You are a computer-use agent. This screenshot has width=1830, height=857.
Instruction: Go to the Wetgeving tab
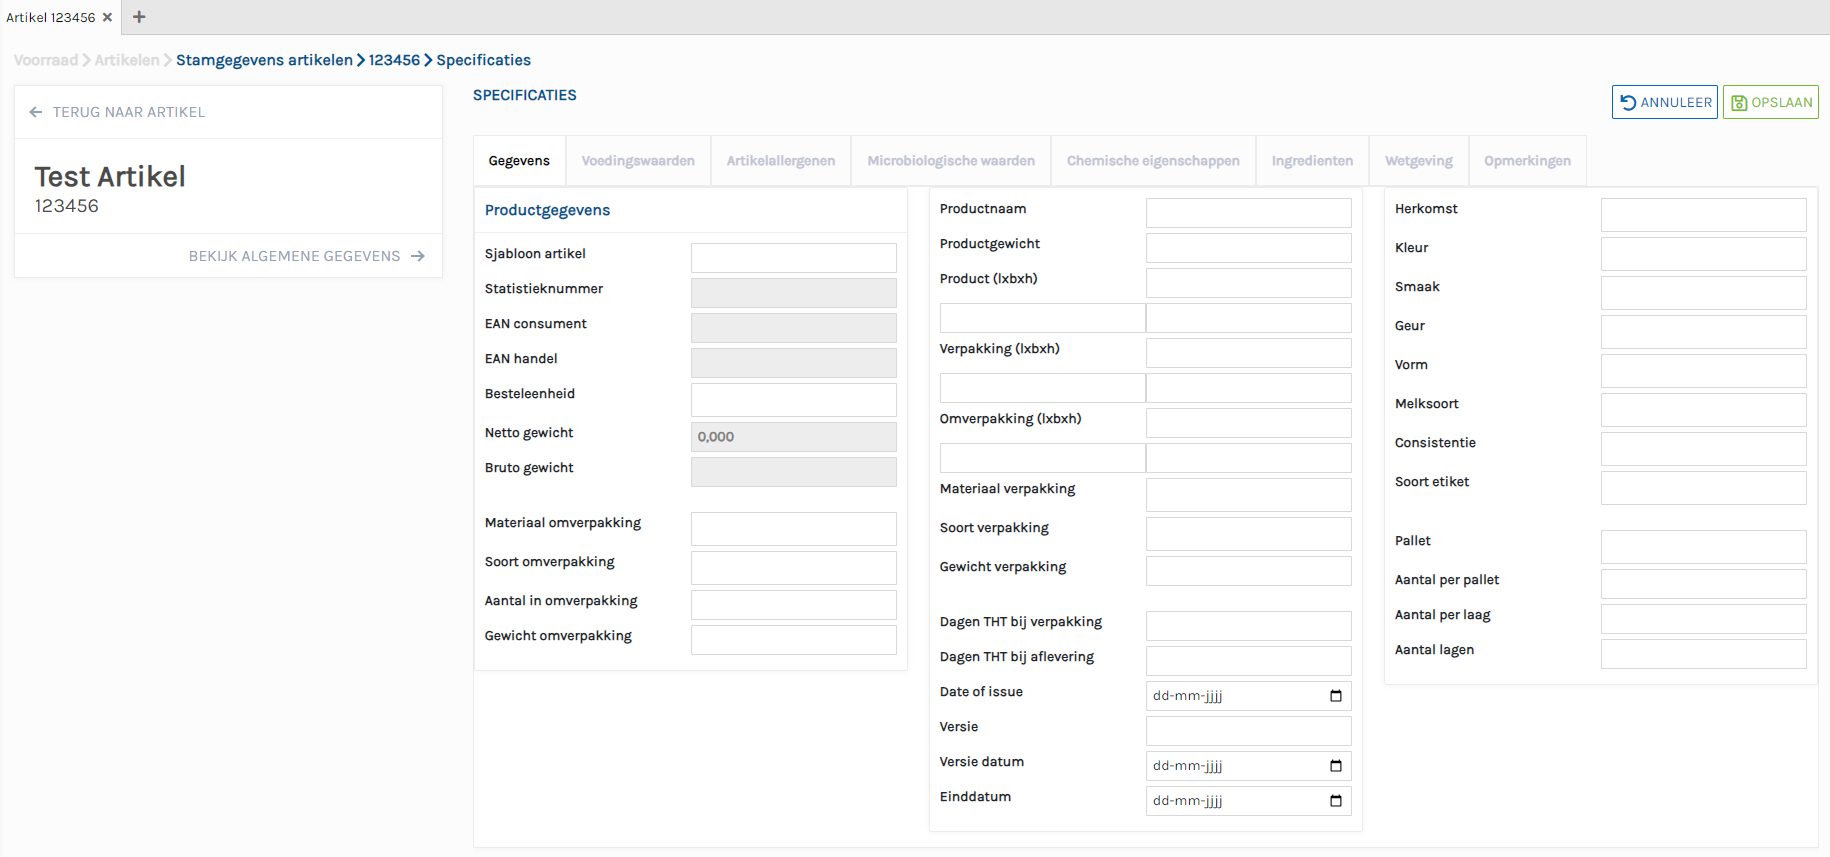(1418, 161)
